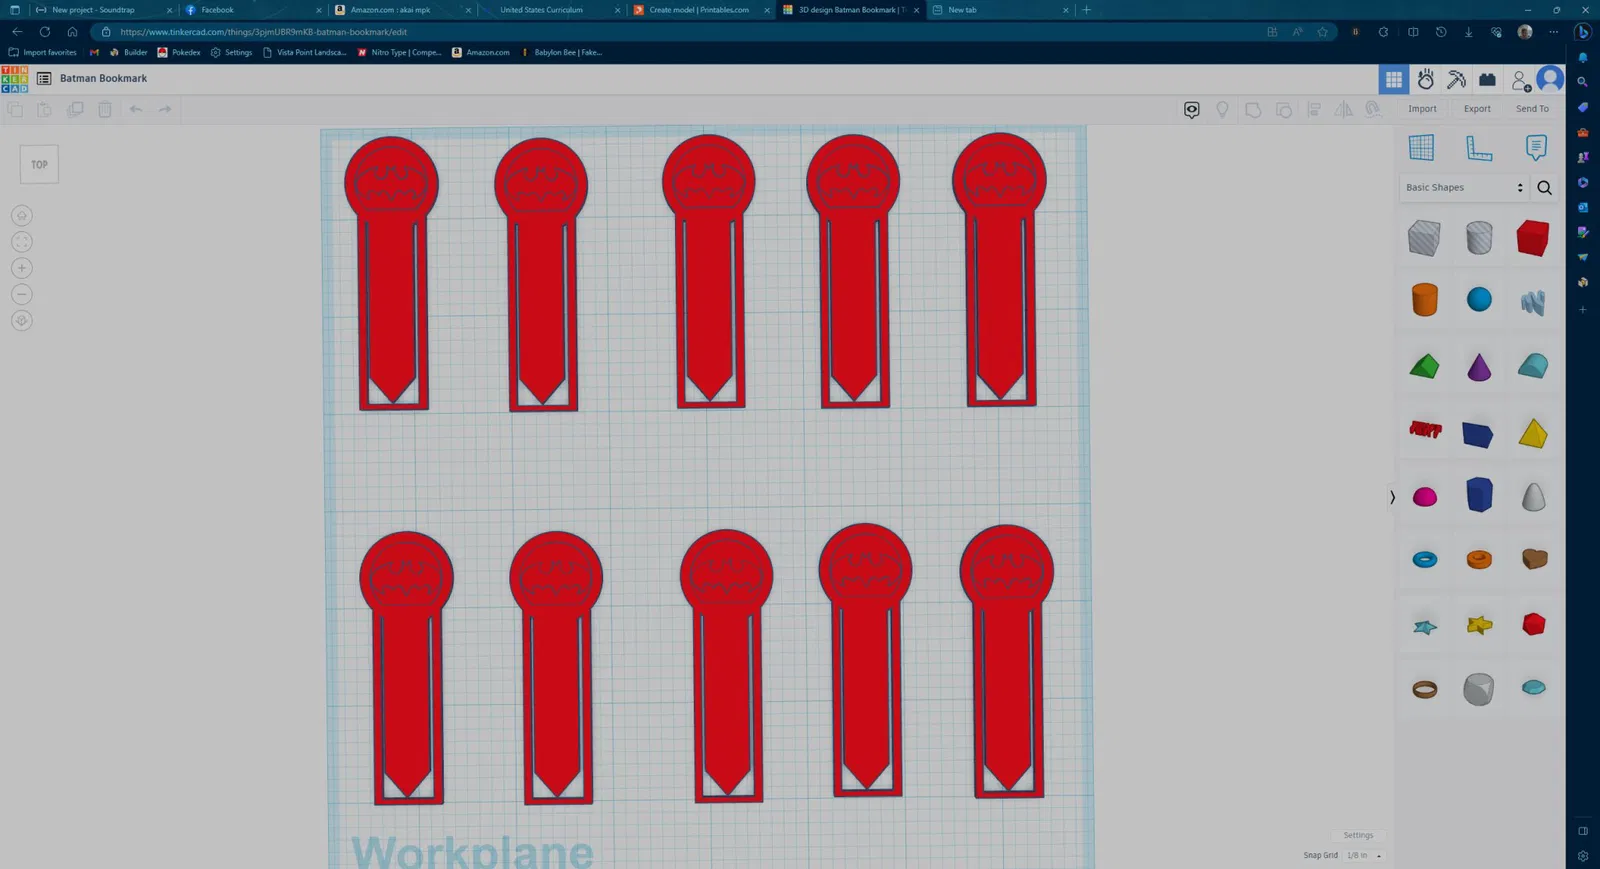
Task: Collapse the shapes panel with the chevron
Action: click(1392, 497)
